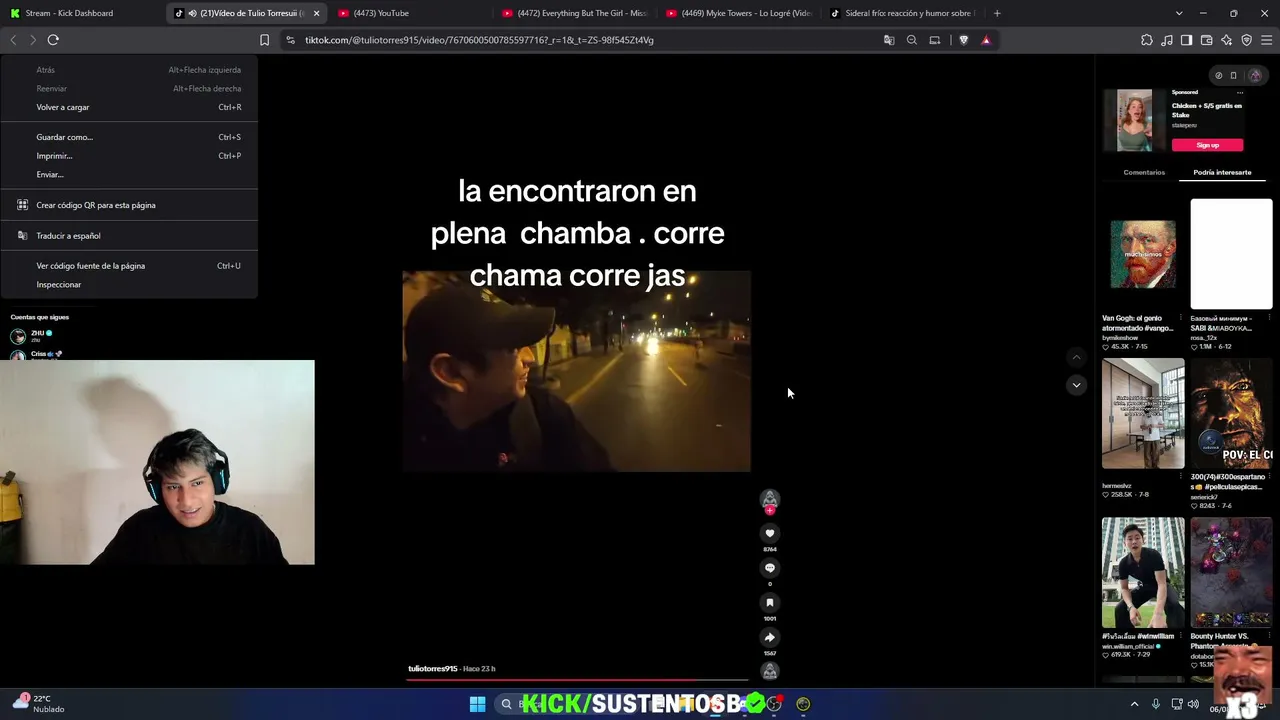
Task: Go to next video with the down chevron
Action: pos(1076,385)
